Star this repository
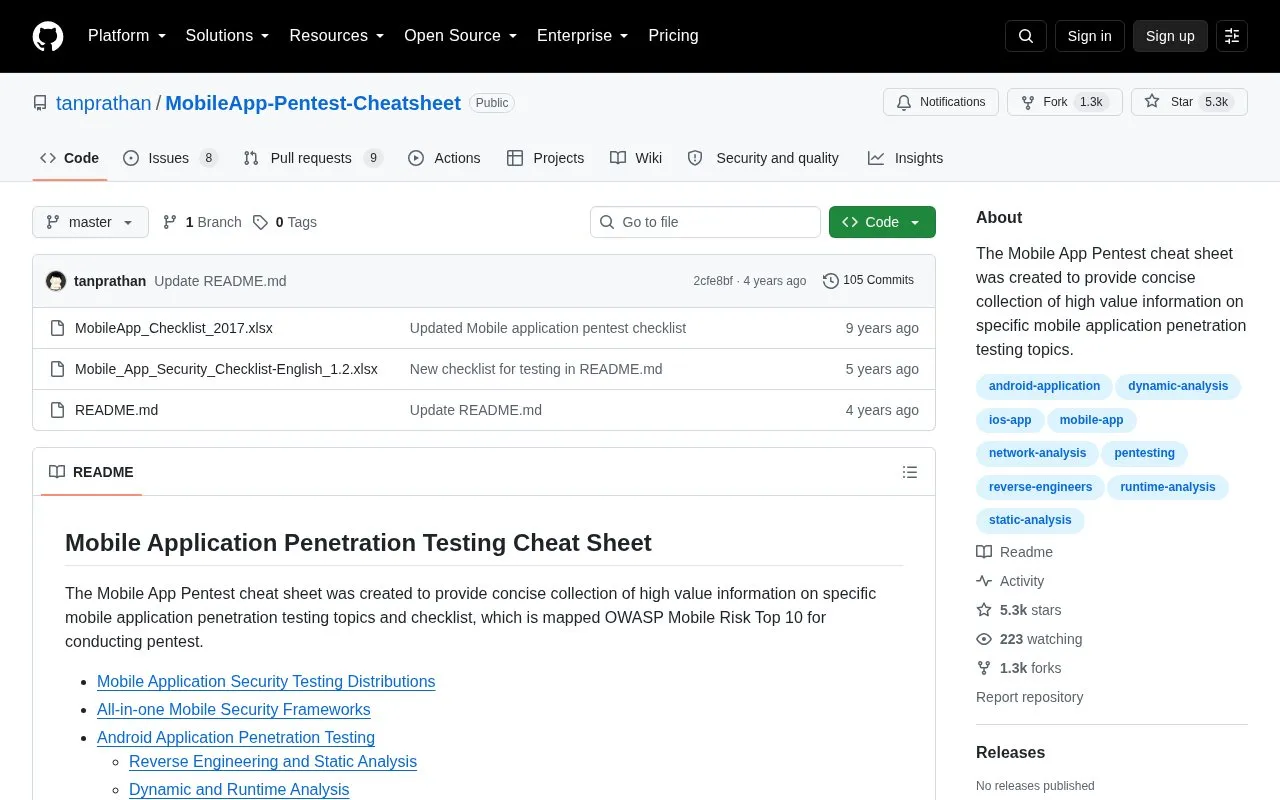The image size is (1280, 800). (1189, 102)
